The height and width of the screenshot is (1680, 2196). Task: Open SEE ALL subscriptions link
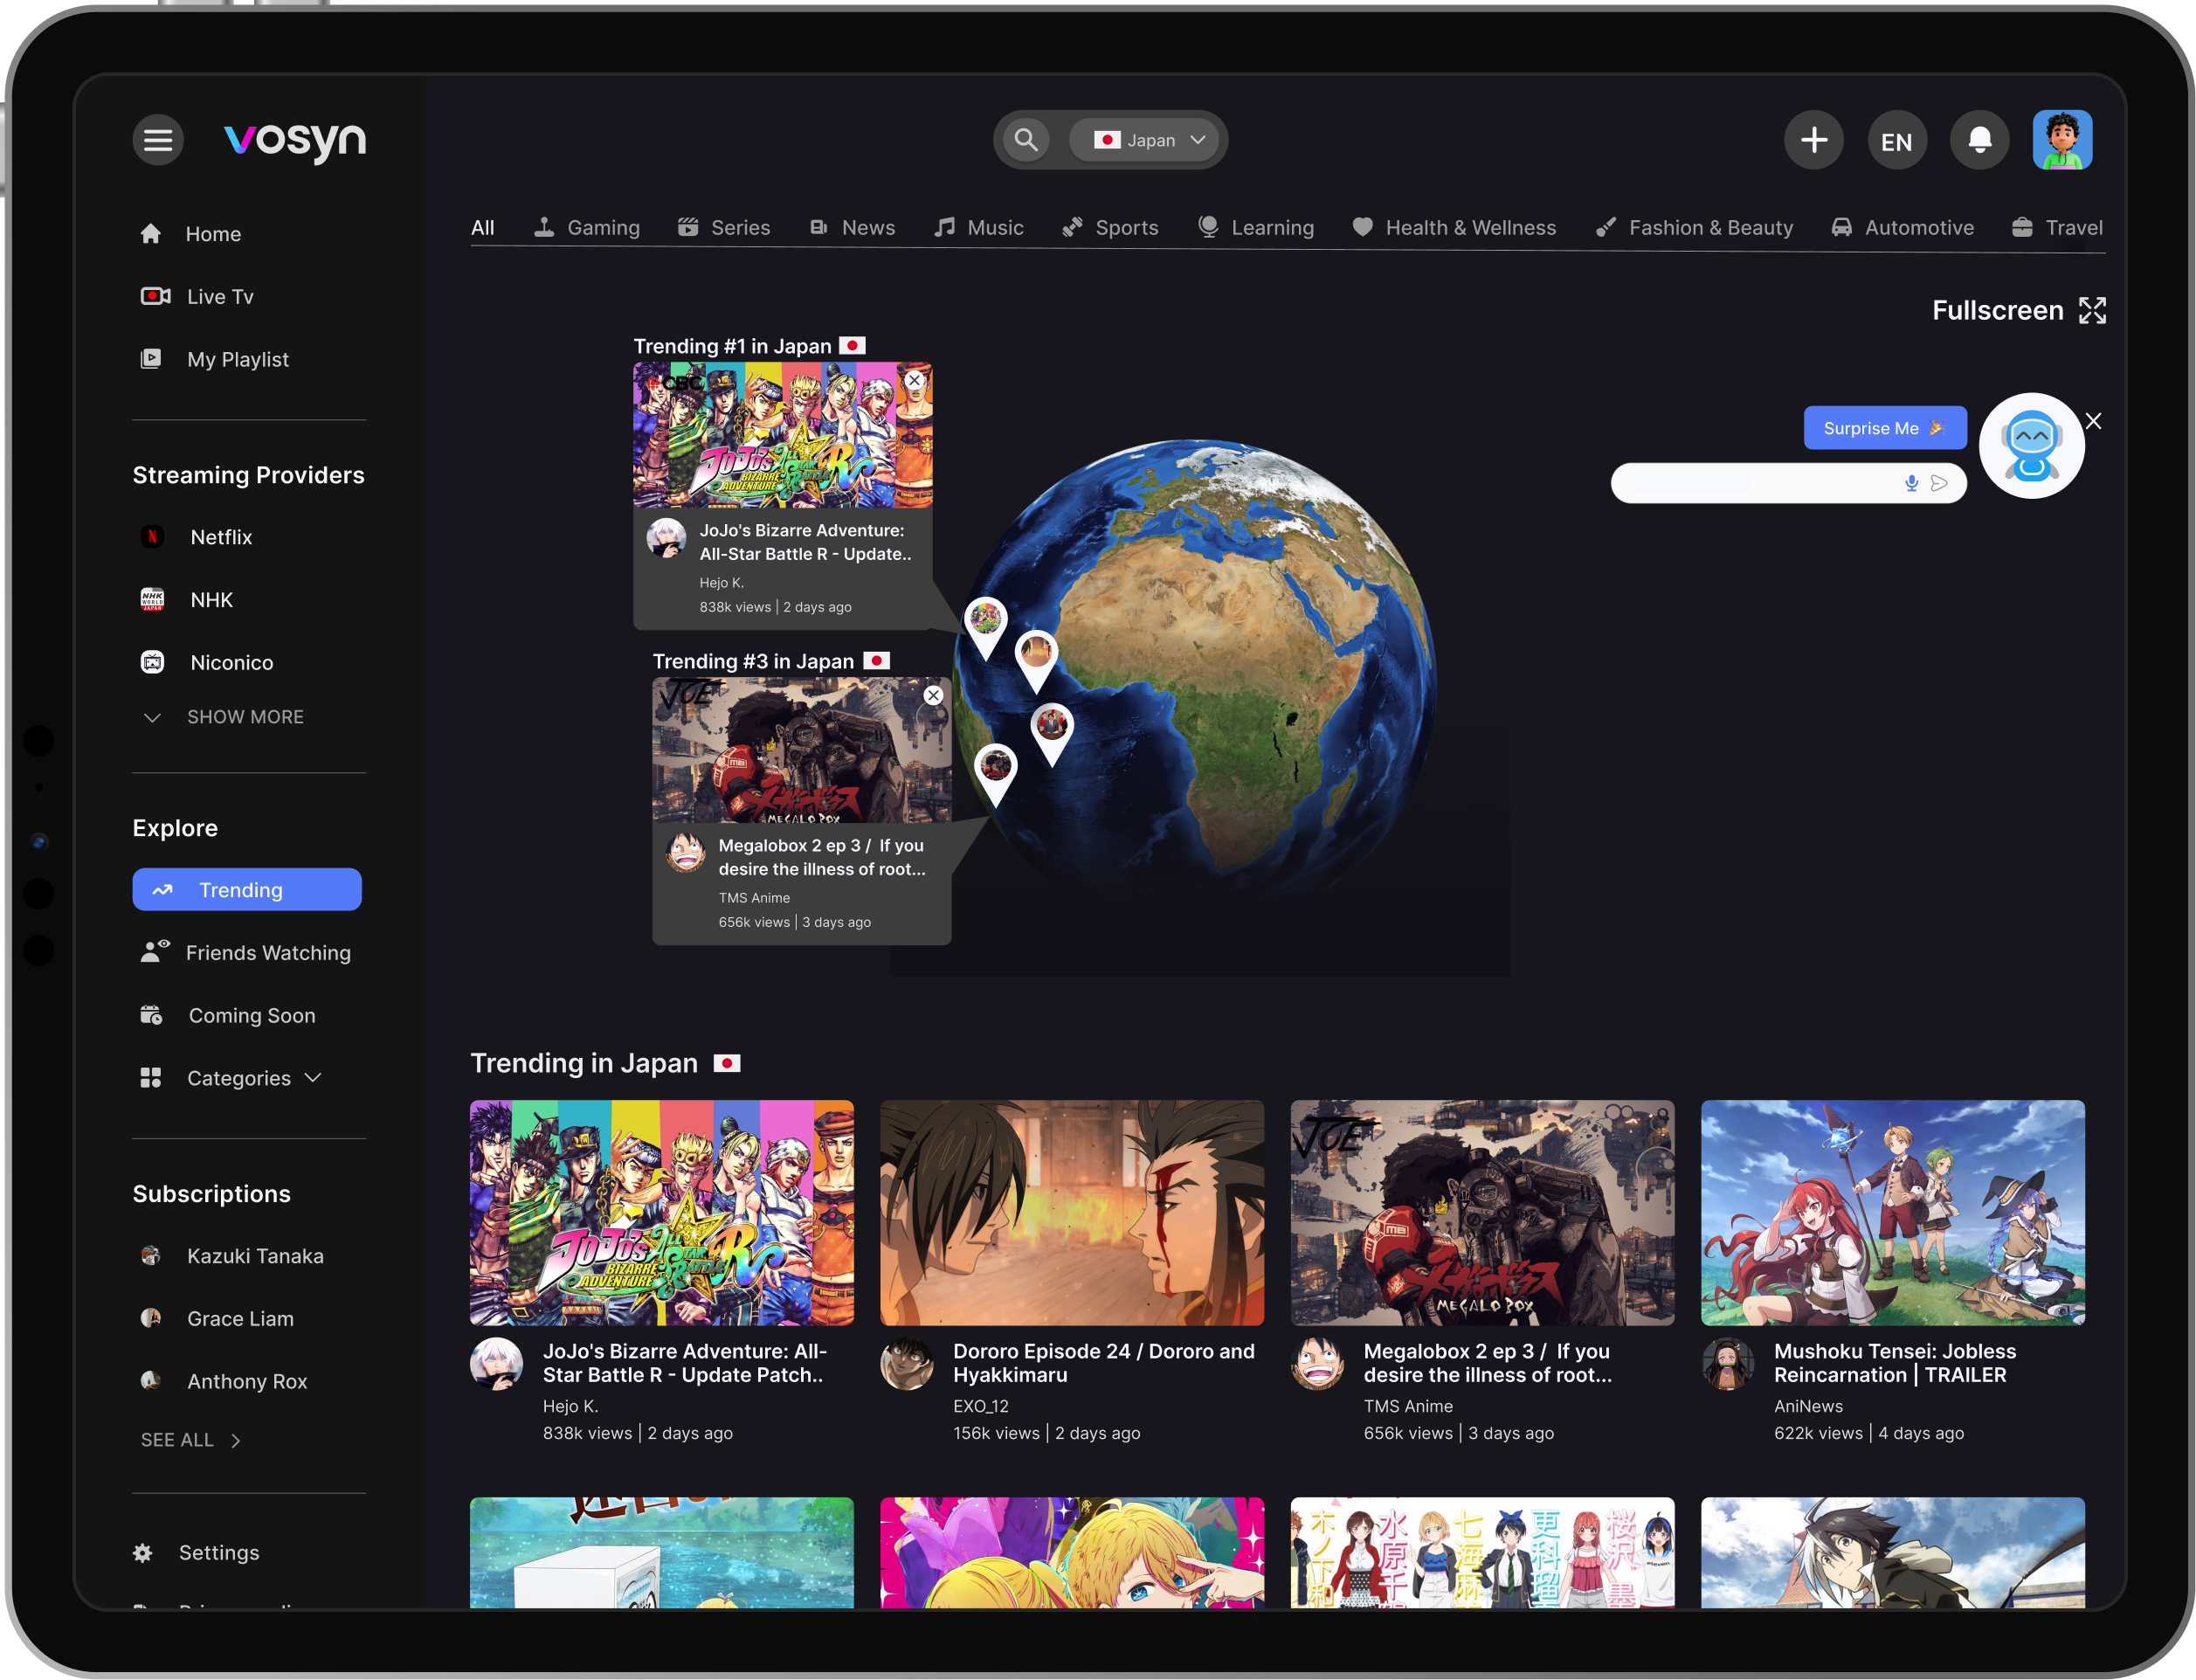tap(190, 1440)
